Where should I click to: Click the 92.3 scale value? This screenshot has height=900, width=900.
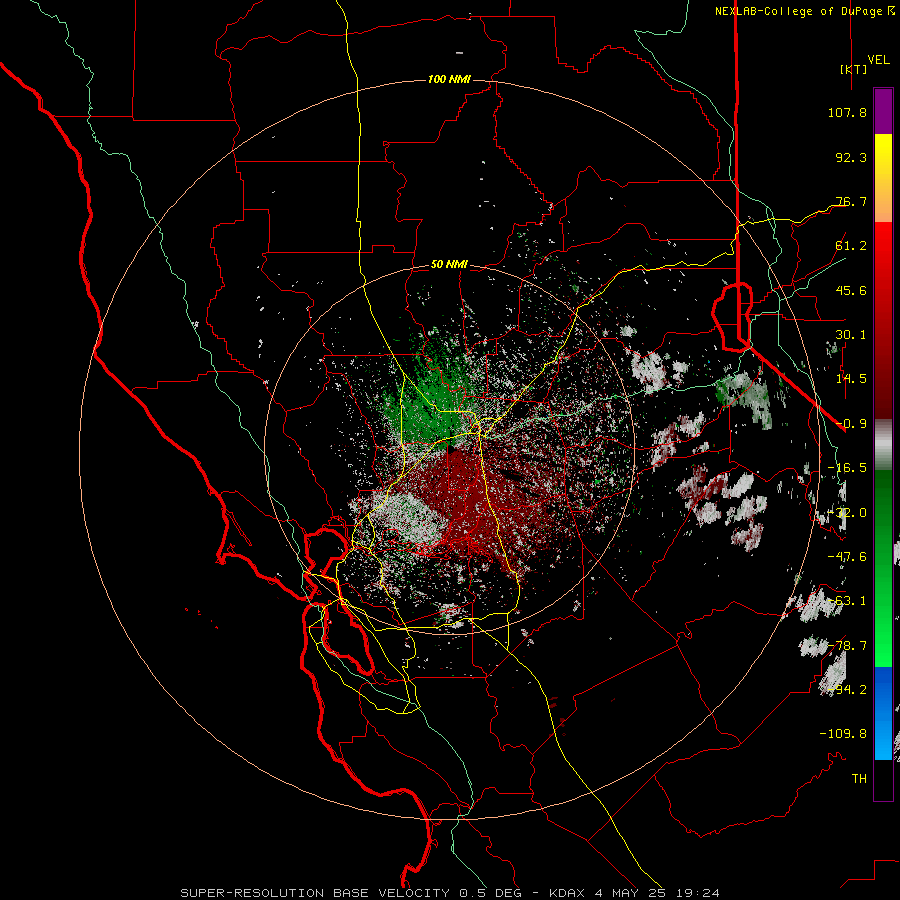click(851, 157)
